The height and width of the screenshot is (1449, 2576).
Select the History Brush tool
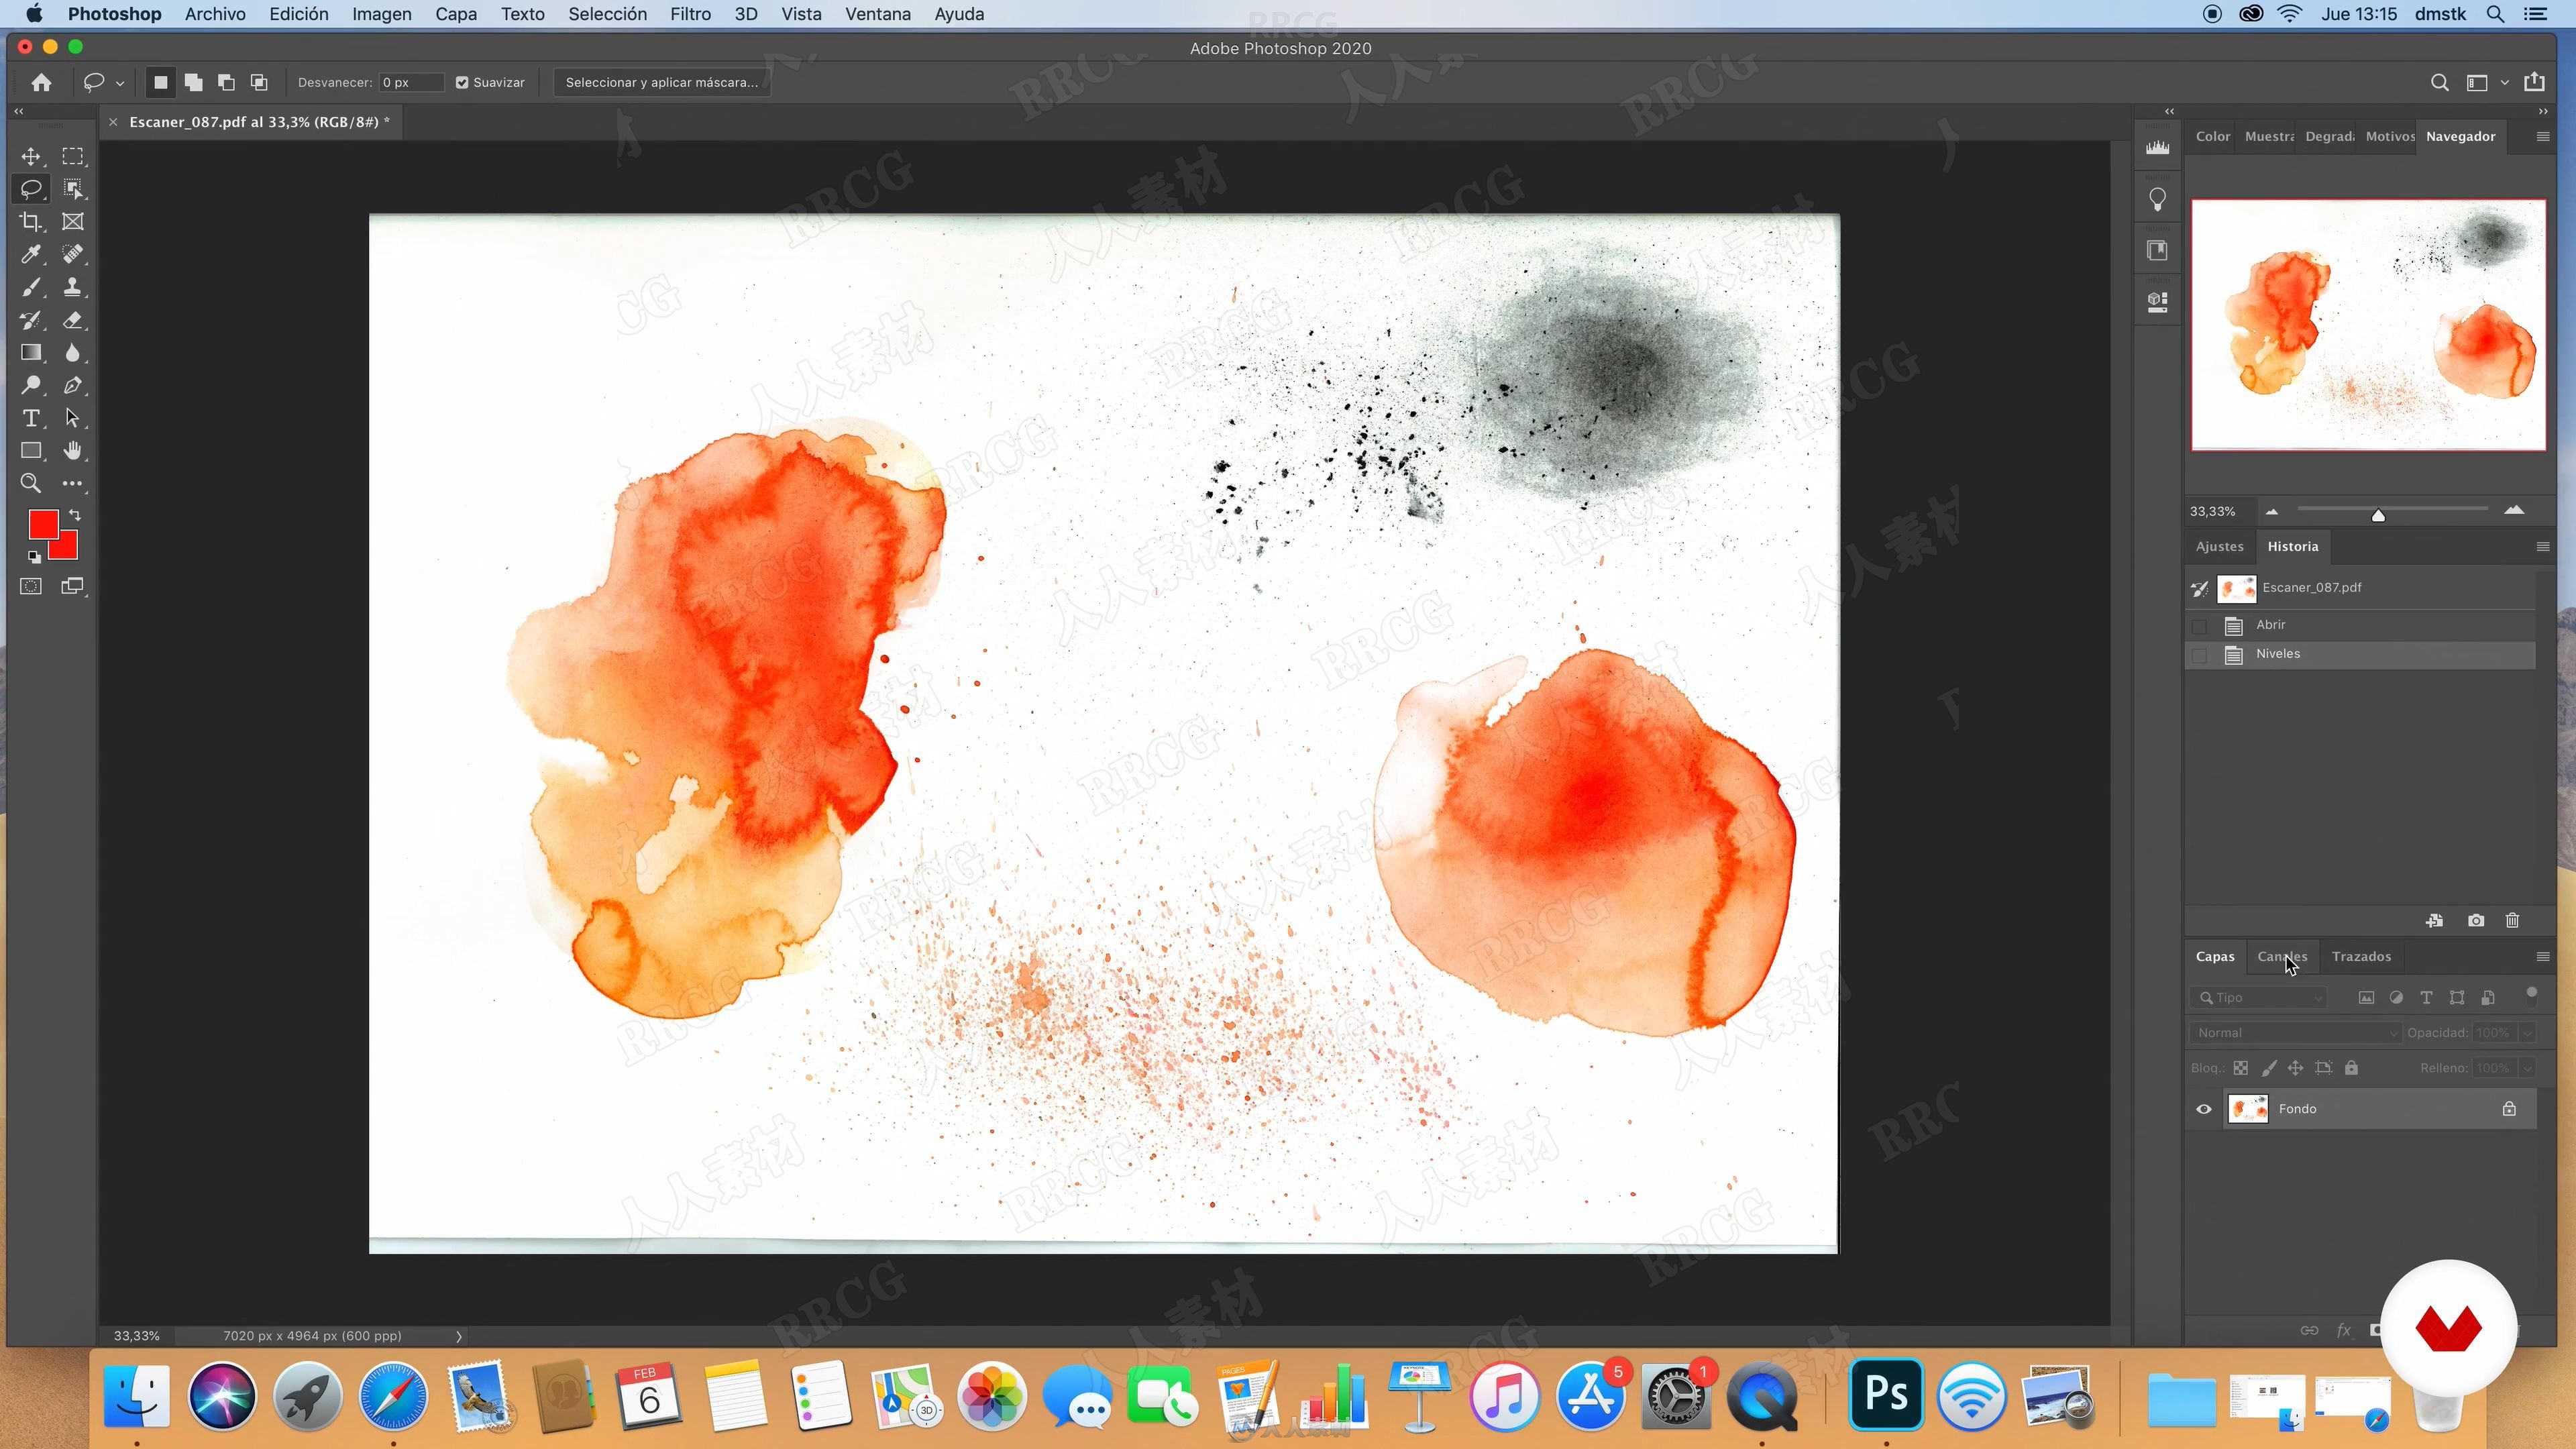[31, 320]
